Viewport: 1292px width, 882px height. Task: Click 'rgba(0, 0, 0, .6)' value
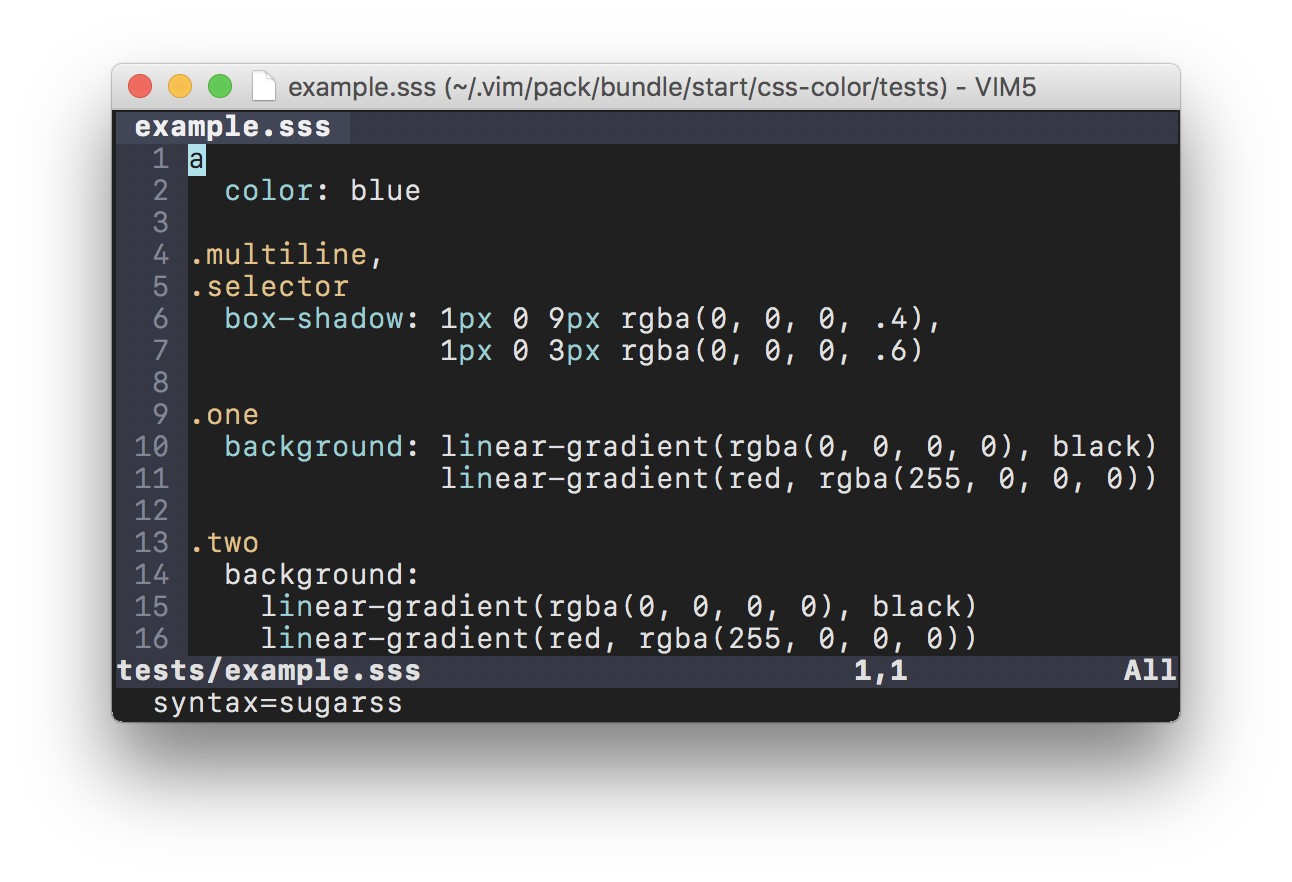click(x=772, y=351)
